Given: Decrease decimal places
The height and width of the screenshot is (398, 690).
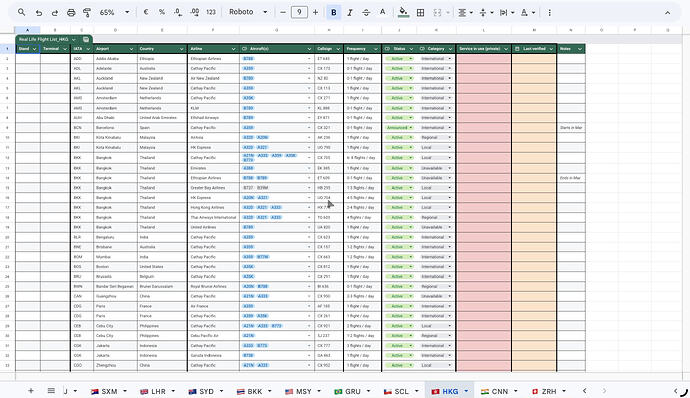Looking at the screenshot, I should (178, 12).
